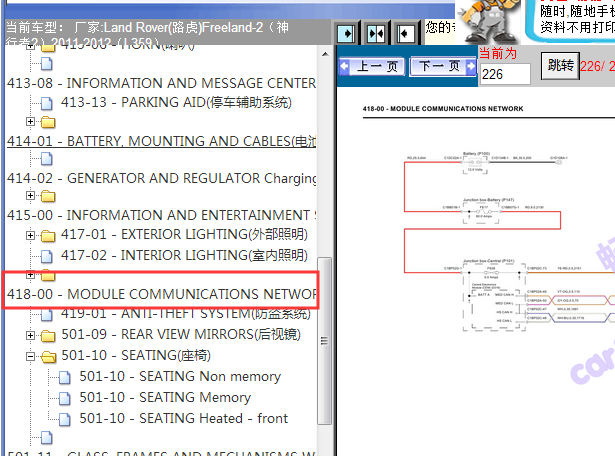Viewport: 615px width, 456px height.
Task: Open 417-02 INTERIOR LIGHTING document
Action: pos(184,255)
